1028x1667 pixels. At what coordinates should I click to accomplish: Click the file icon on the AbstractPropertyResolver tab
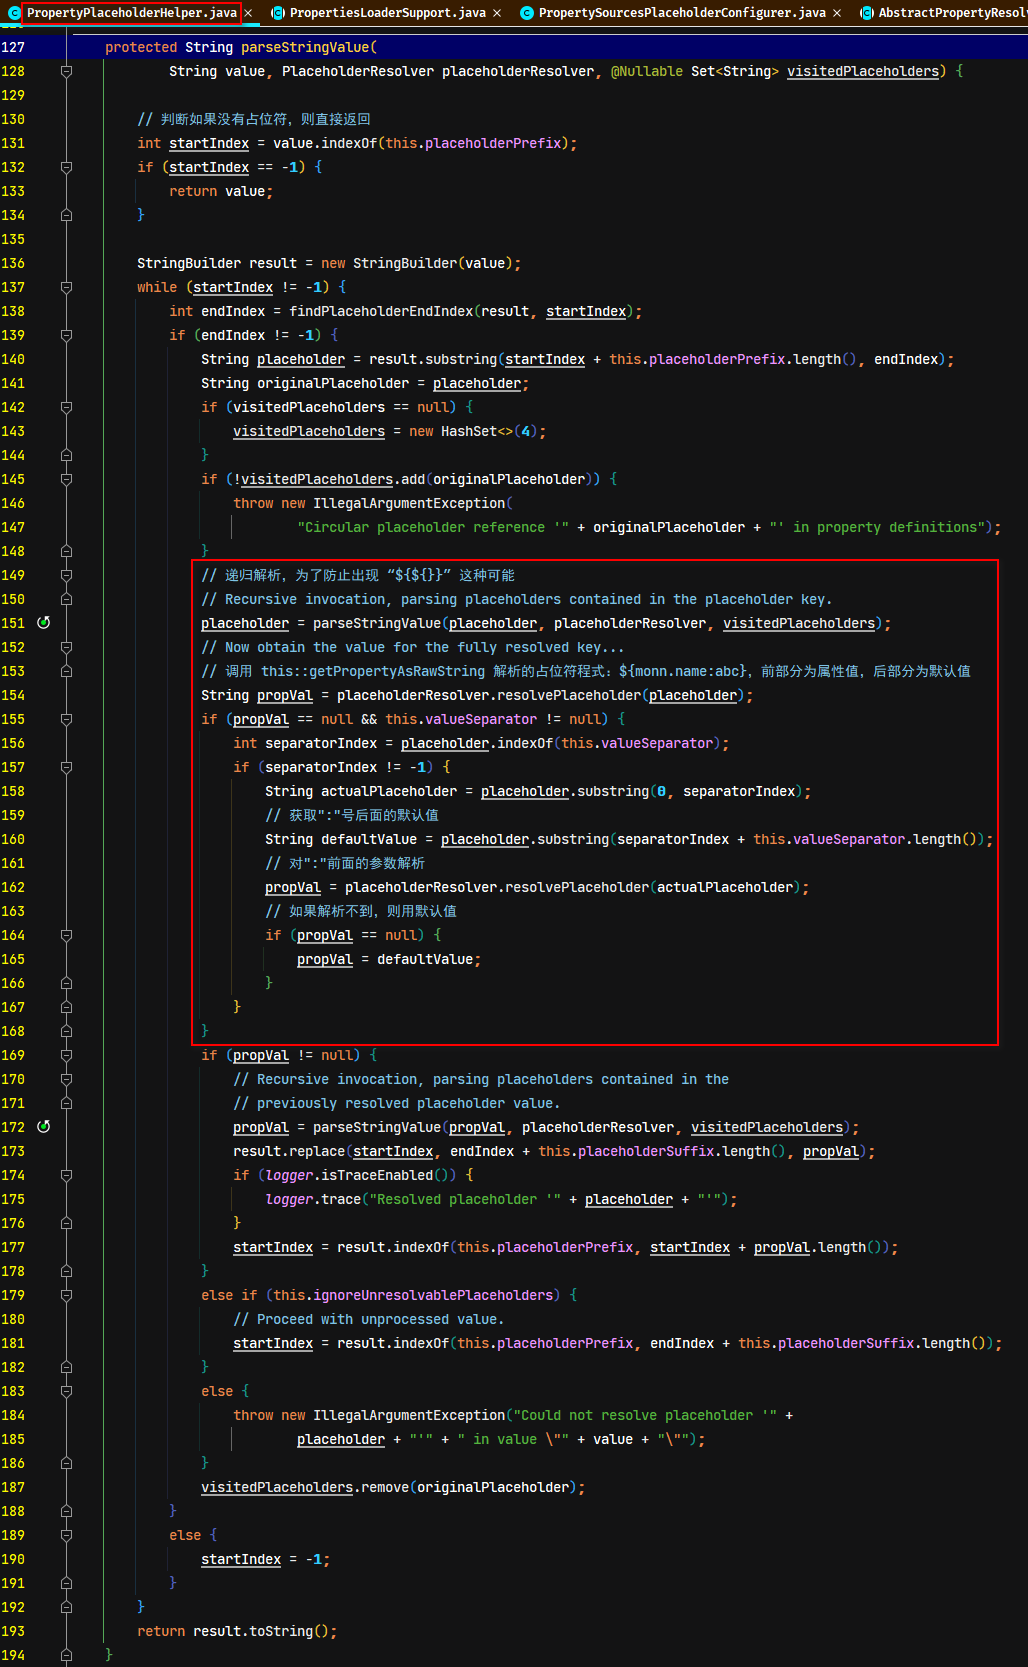point(867,13)
